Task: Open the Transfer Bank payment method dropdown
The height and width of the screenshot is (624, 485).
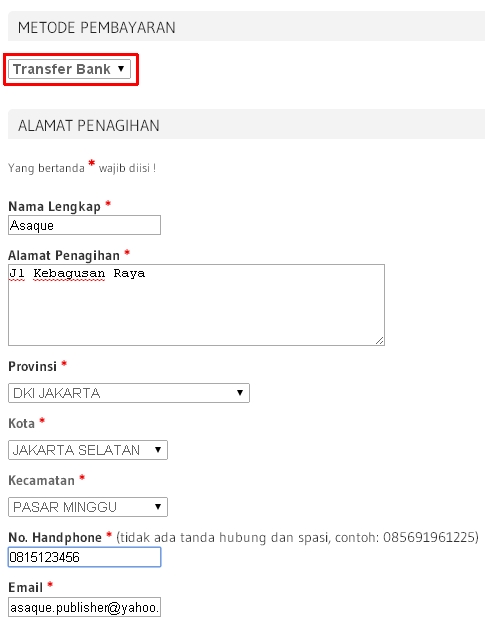Action: tap(69, 69)
